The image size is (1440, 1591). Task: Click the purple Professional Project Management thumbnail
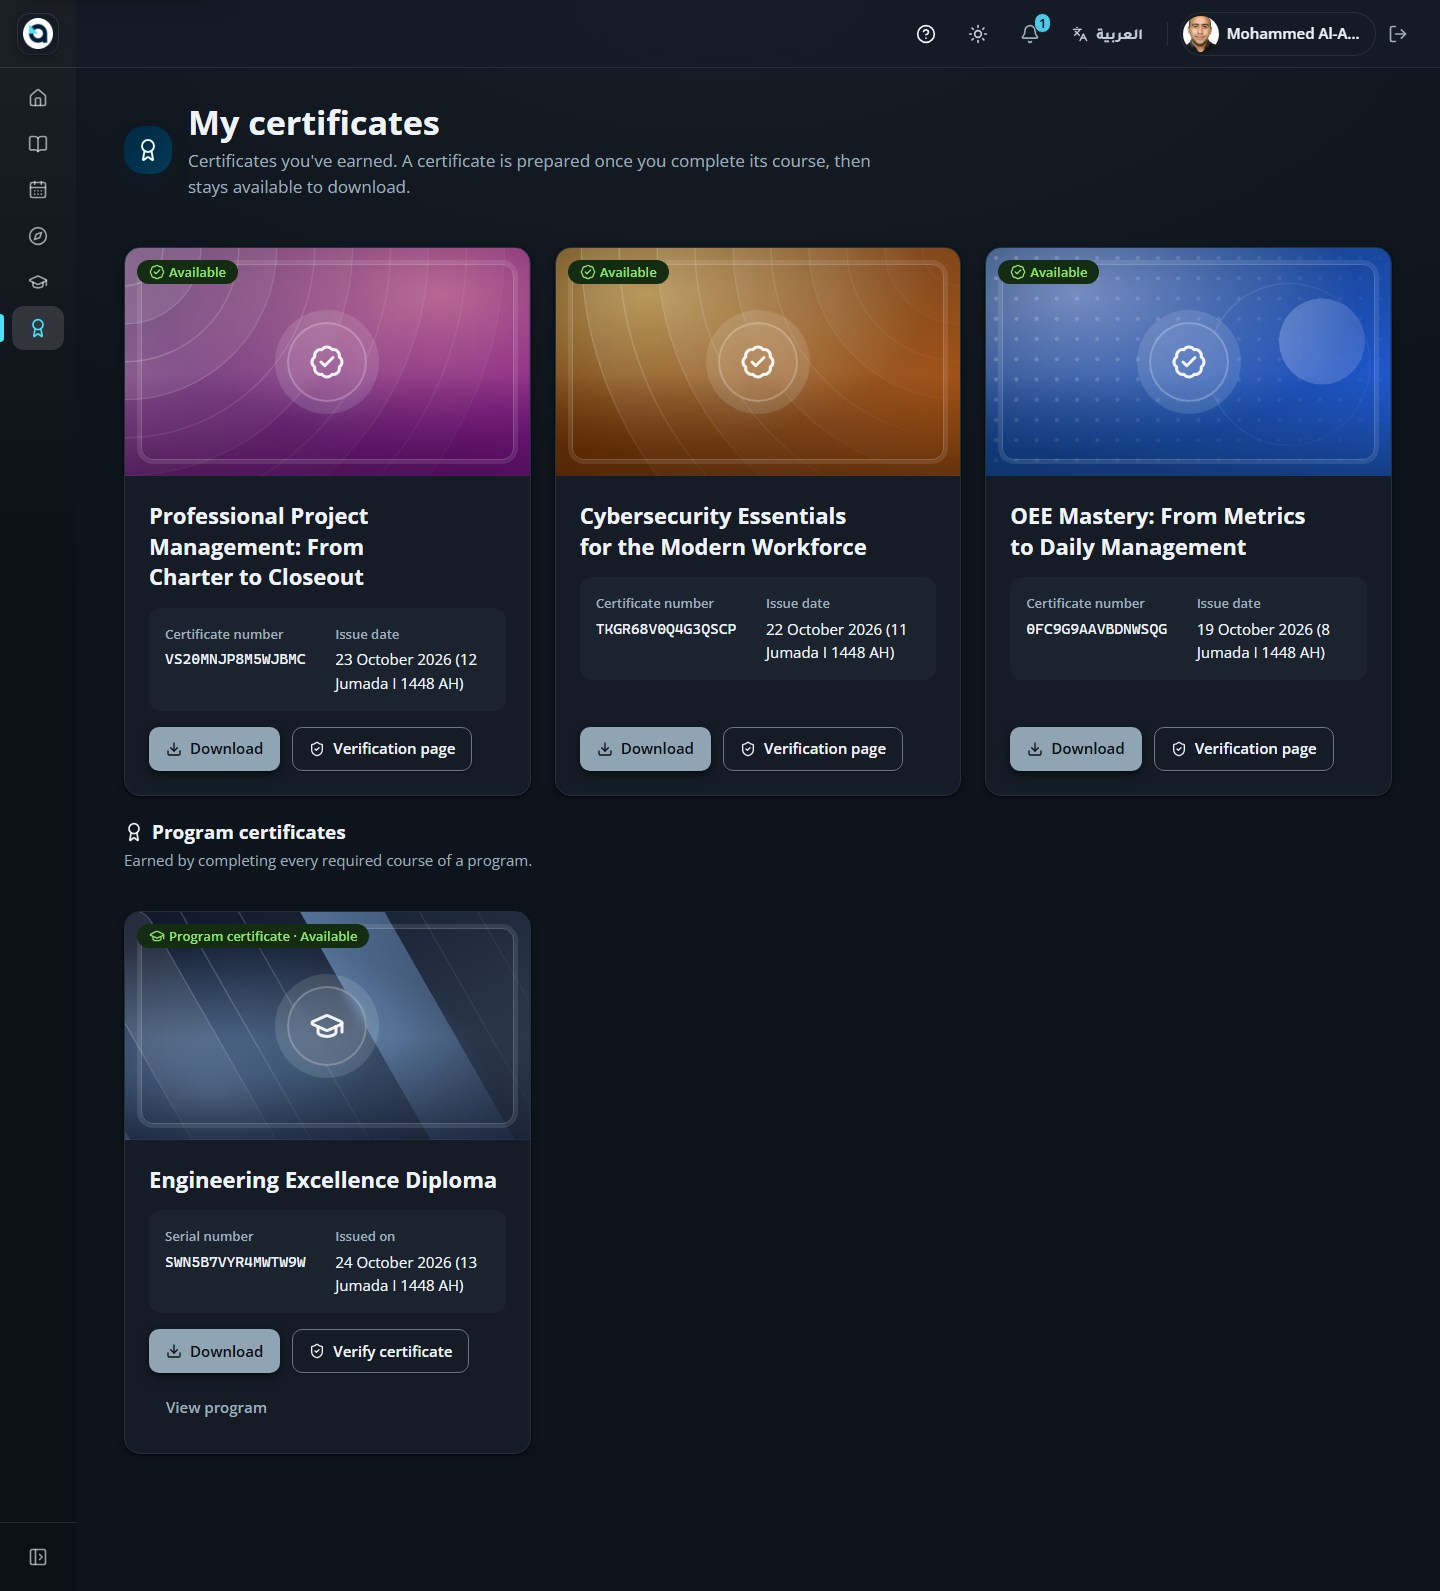pyautogui.click(x=327, y=362)
